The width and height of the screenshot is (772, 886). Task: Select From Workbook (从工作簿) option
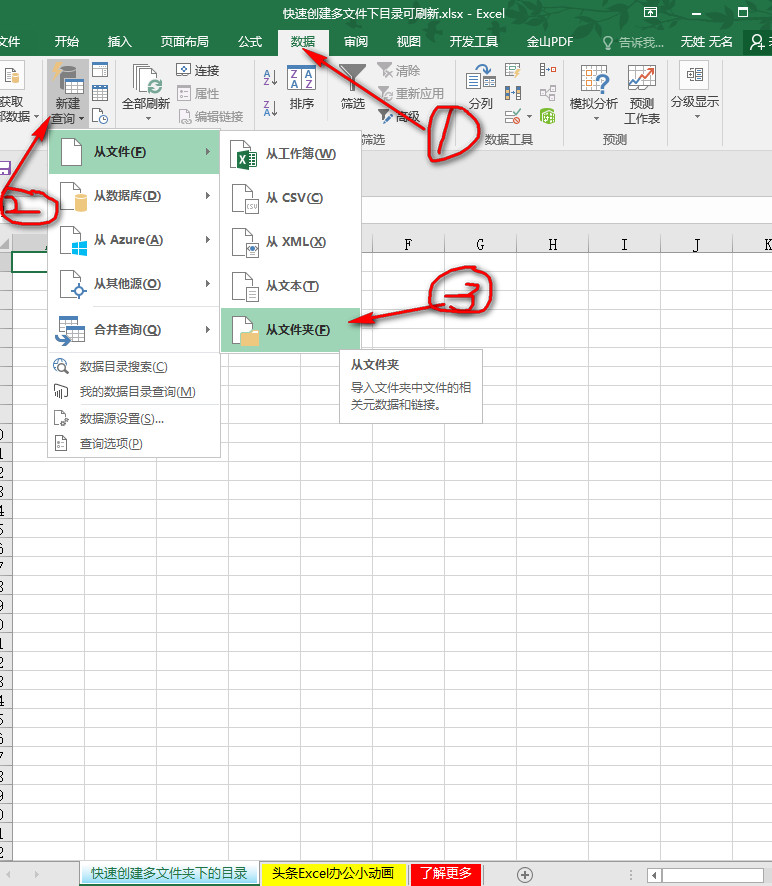[290, 154]
